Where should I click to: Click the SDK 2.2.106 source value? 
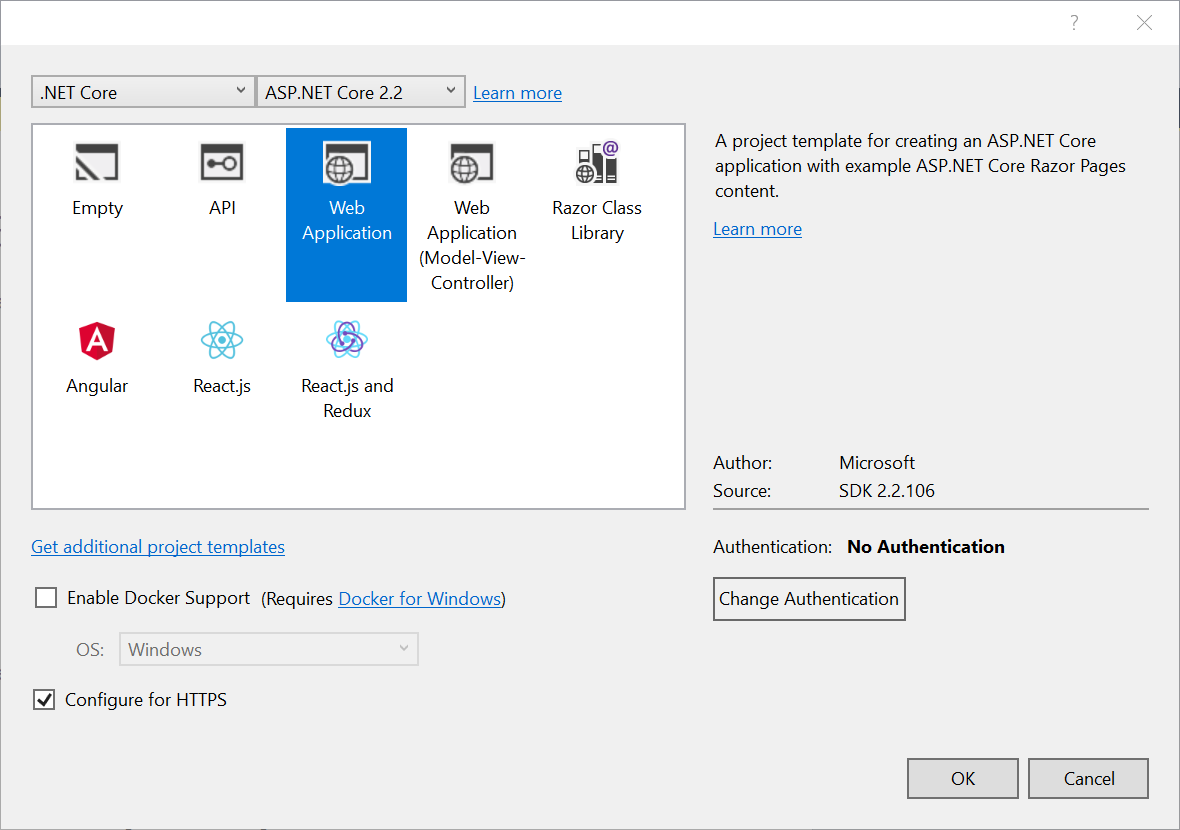[x=887, y=491]
